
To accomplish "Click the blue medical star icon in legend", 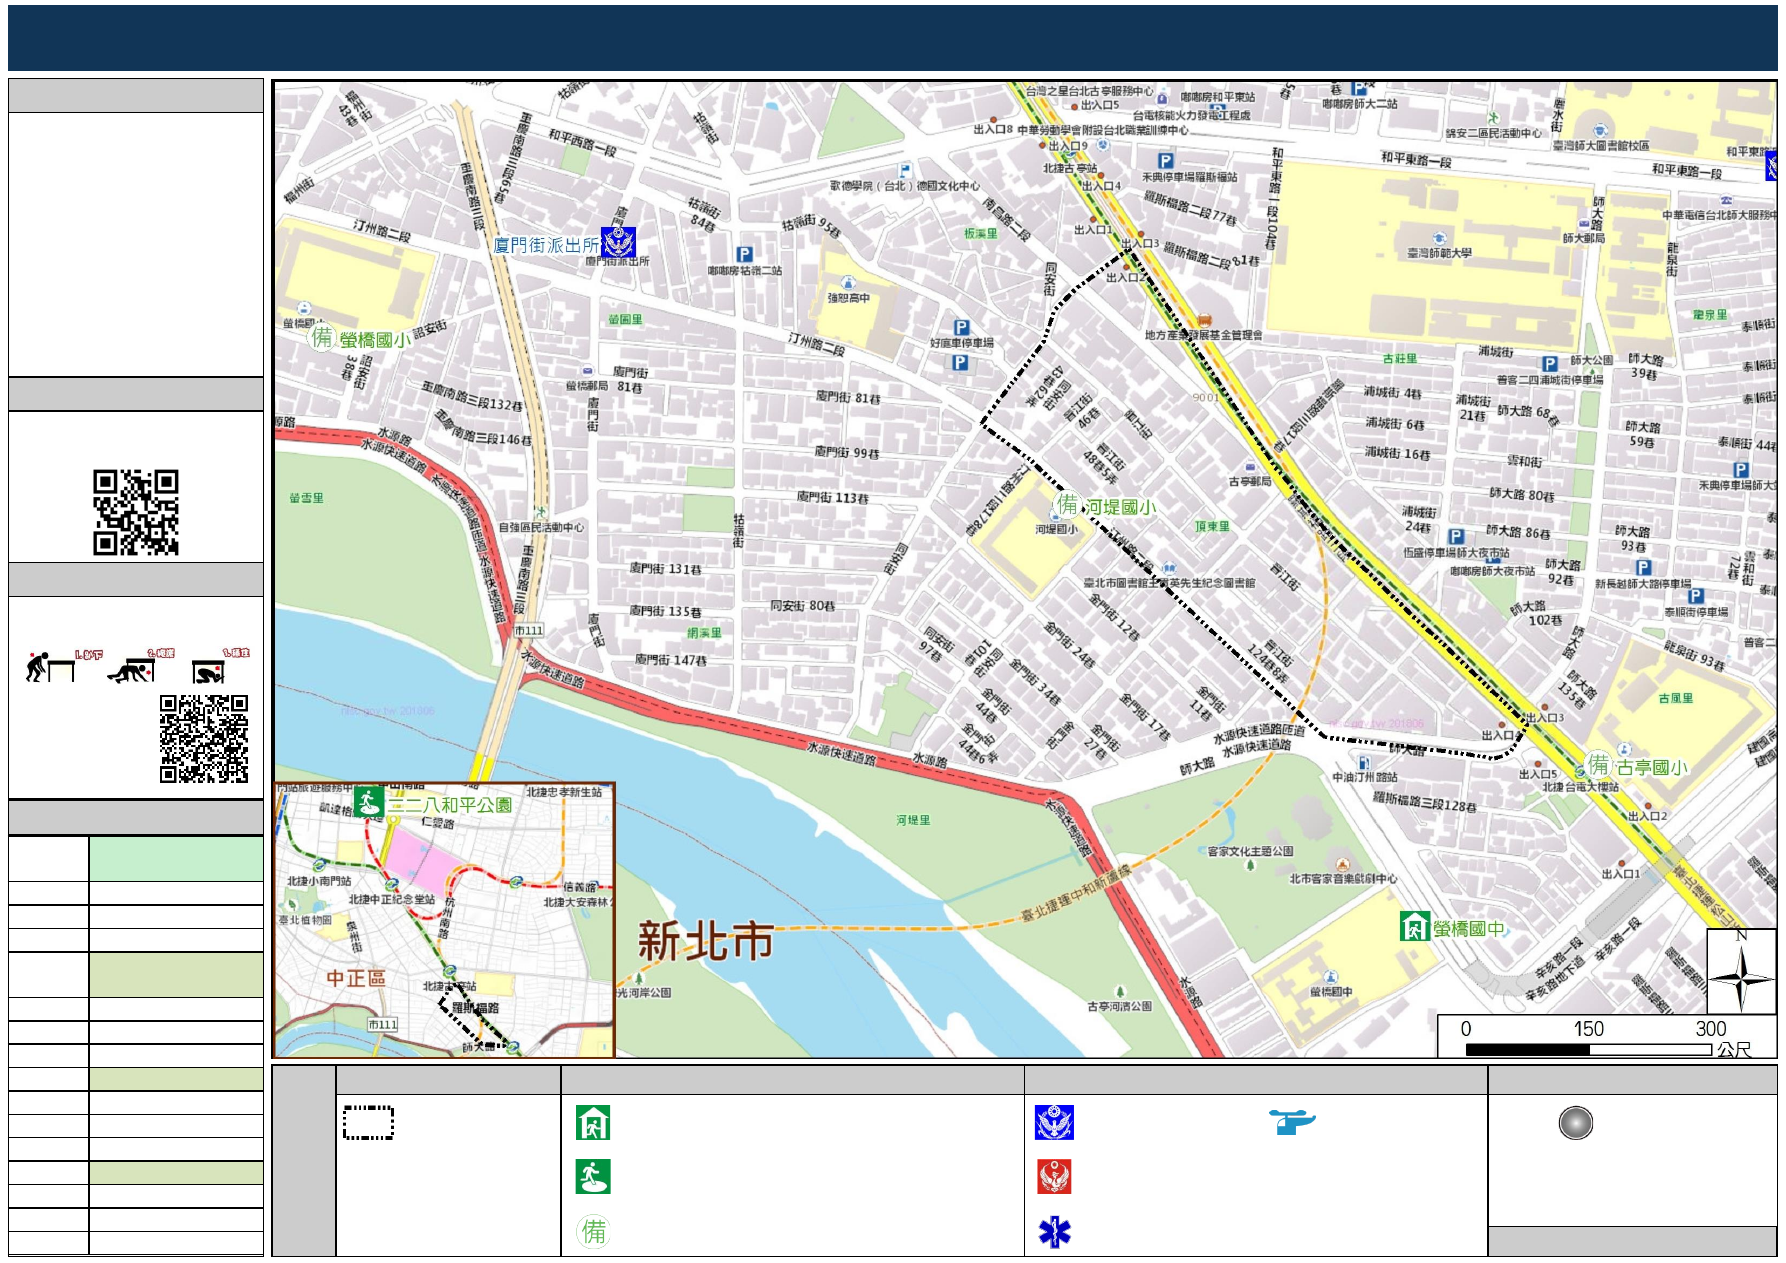I will tap(1054, 1232).
